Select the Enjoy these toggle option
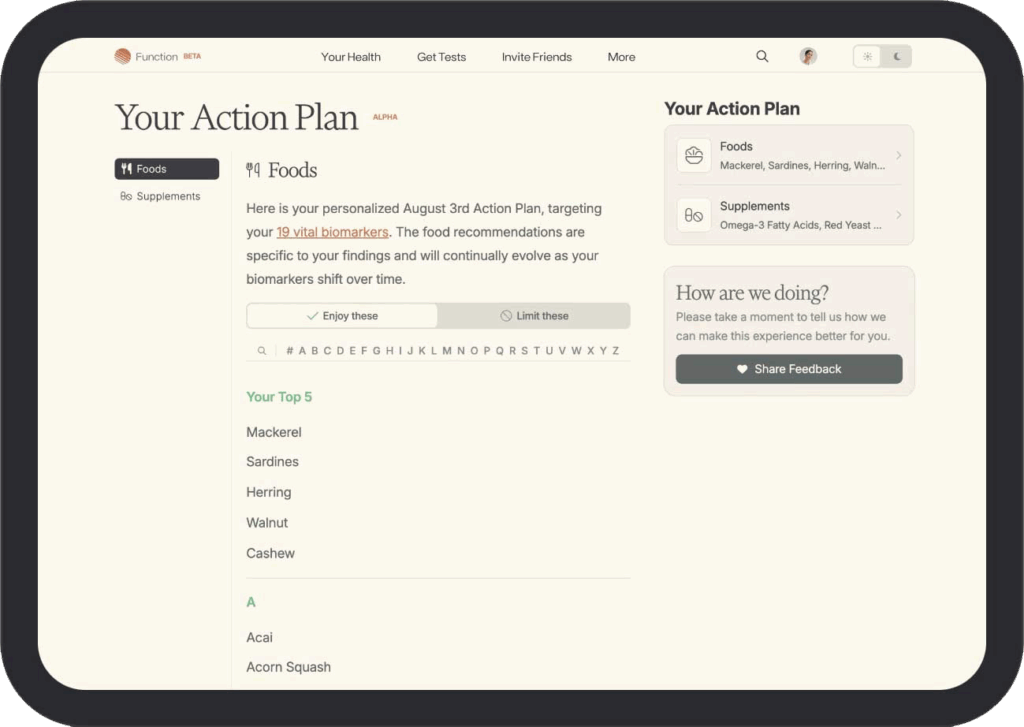Image resolution: width=1024 pixels, height=727 pixels. point(342,315)
